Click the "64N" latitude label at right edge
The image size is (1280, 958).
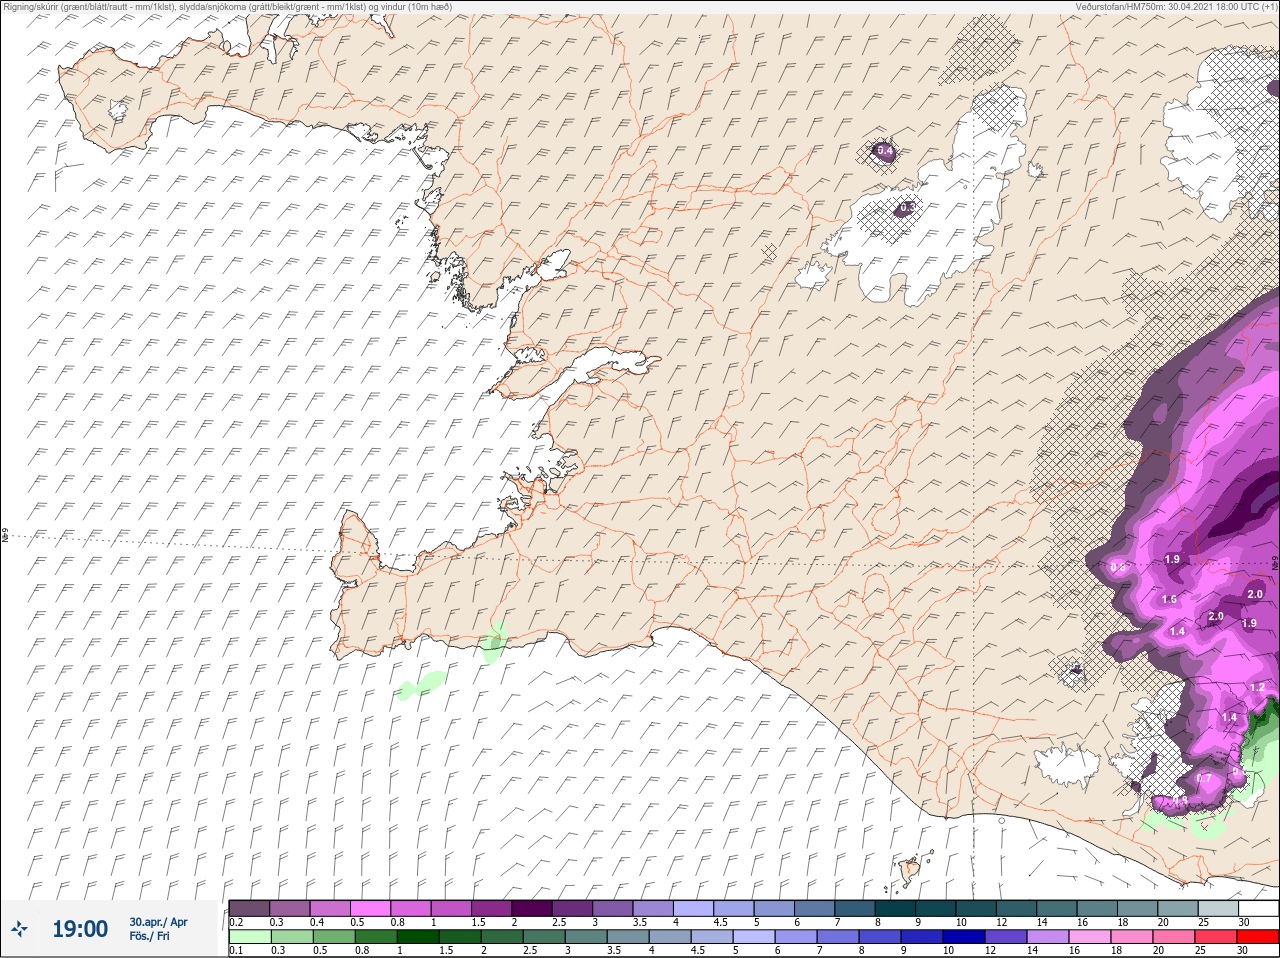1275,564
